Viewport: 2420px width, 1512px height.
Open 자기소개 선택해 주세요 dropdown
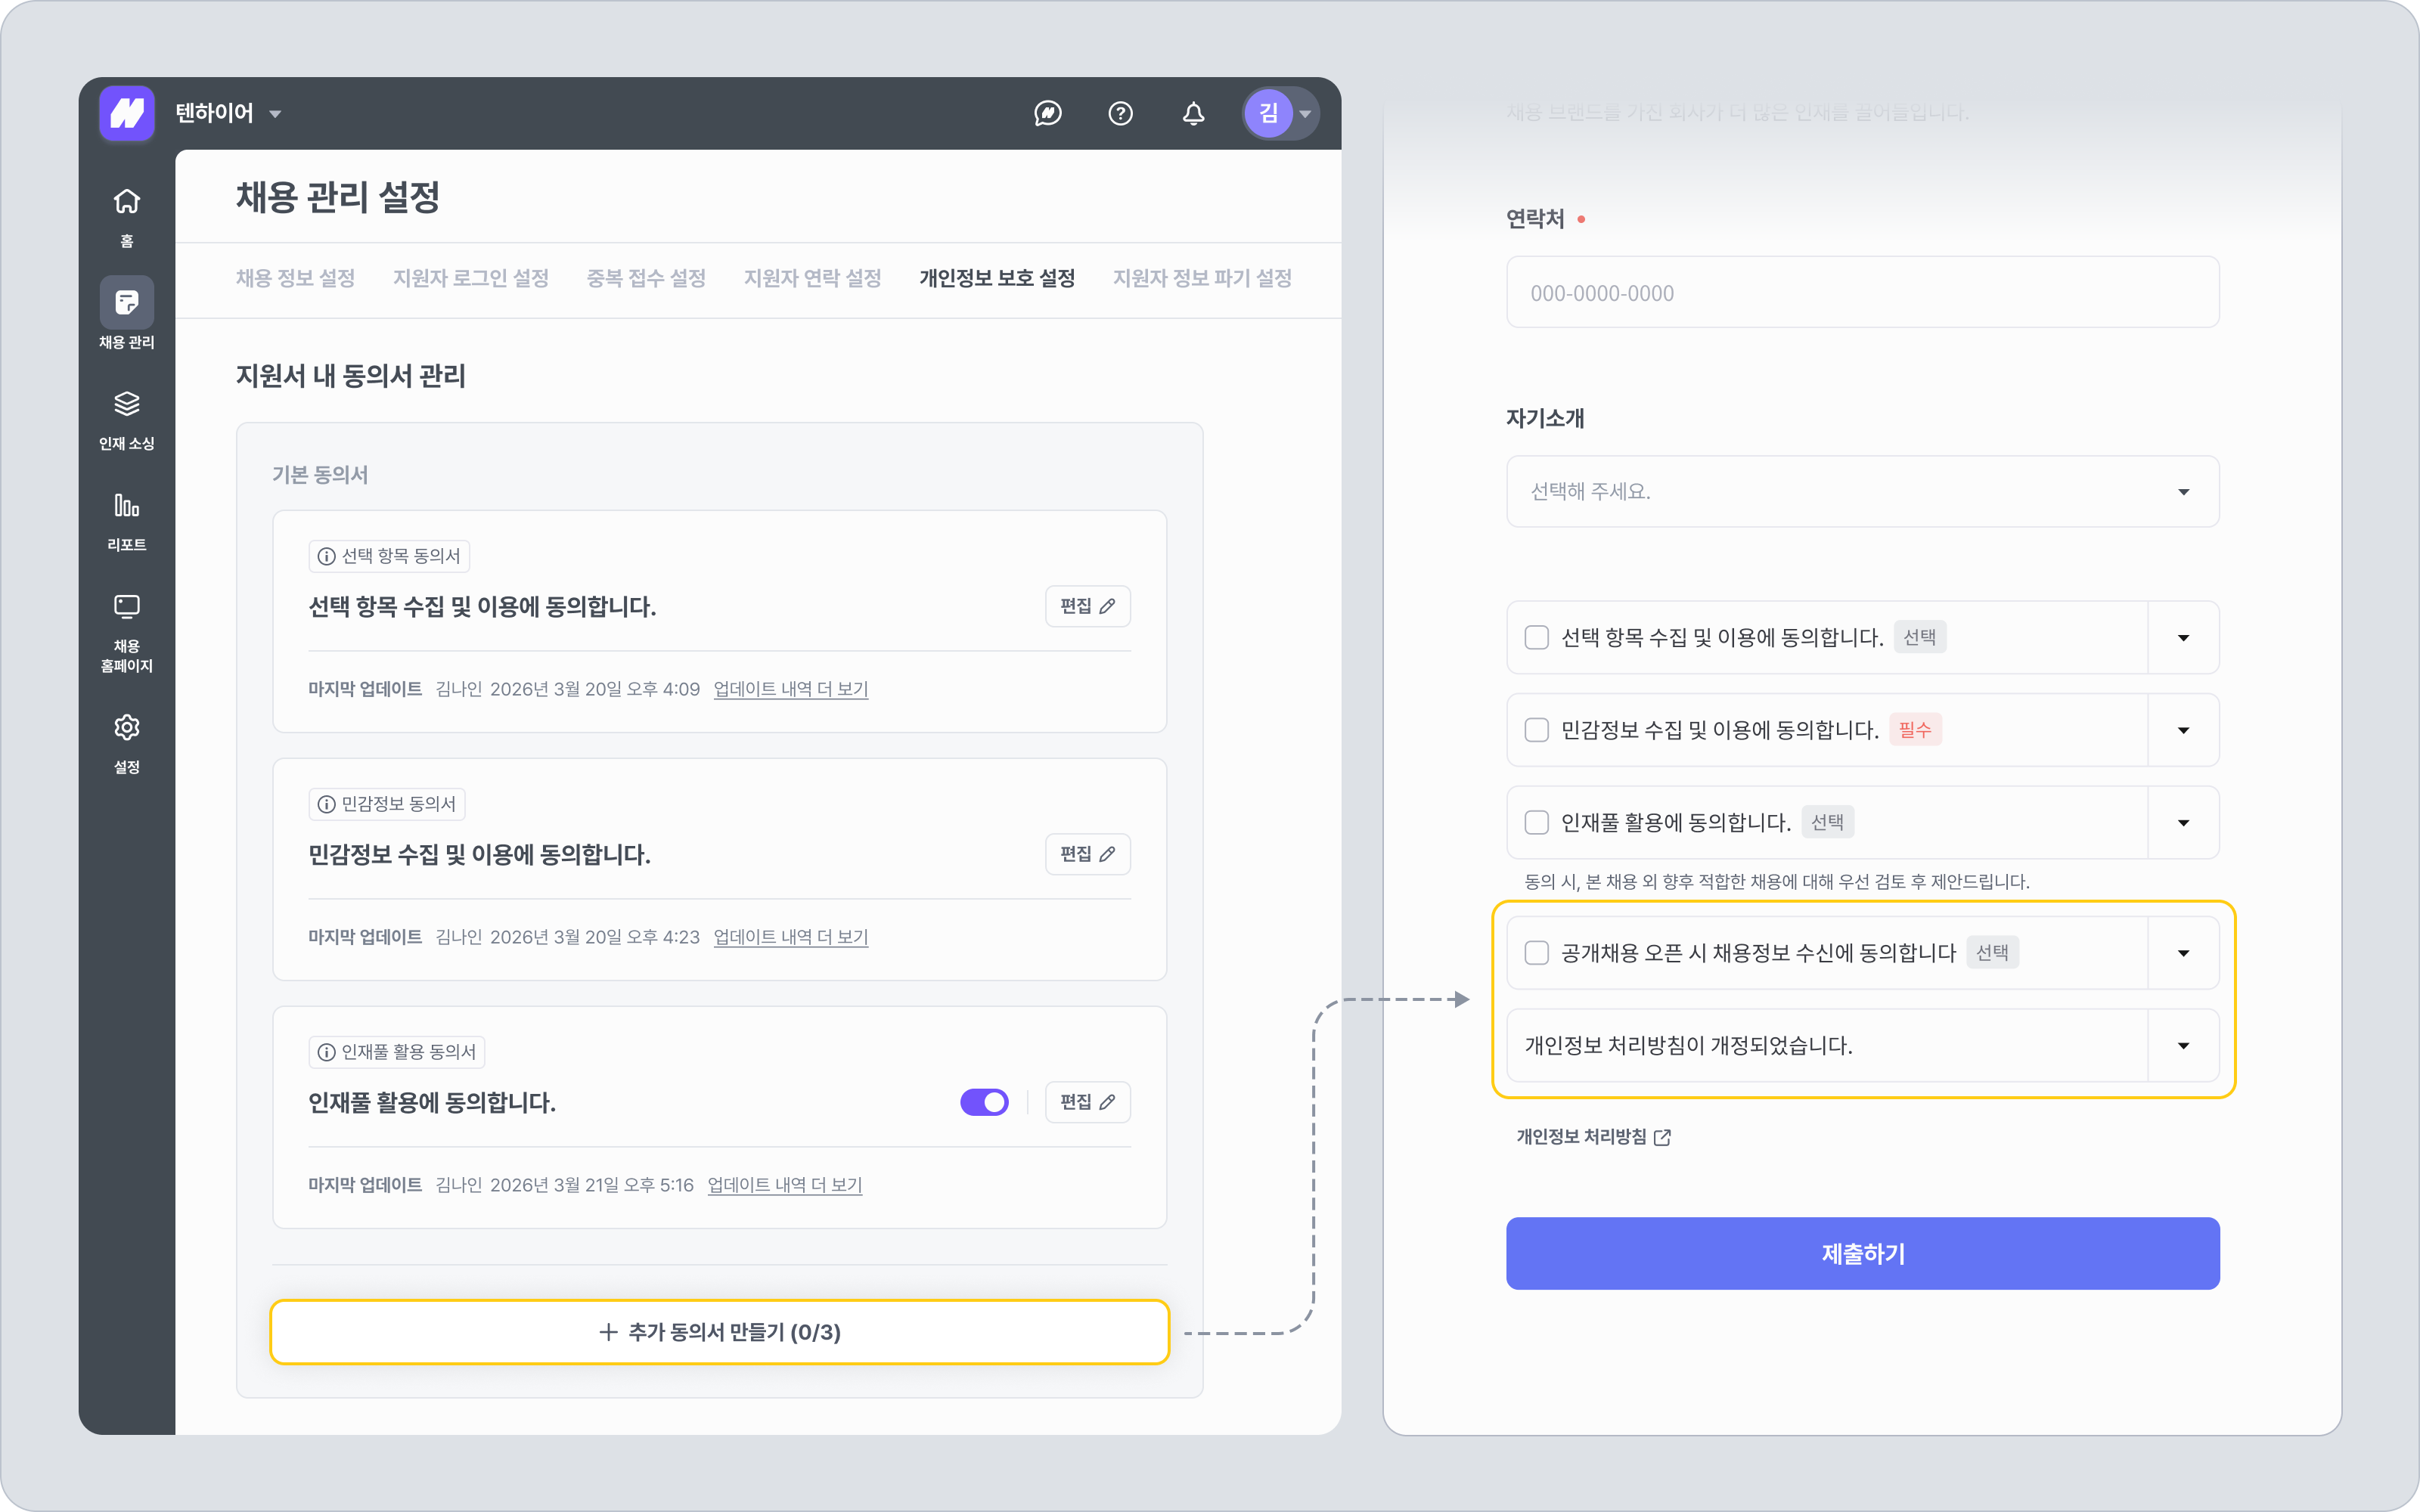click(1862, 492)
